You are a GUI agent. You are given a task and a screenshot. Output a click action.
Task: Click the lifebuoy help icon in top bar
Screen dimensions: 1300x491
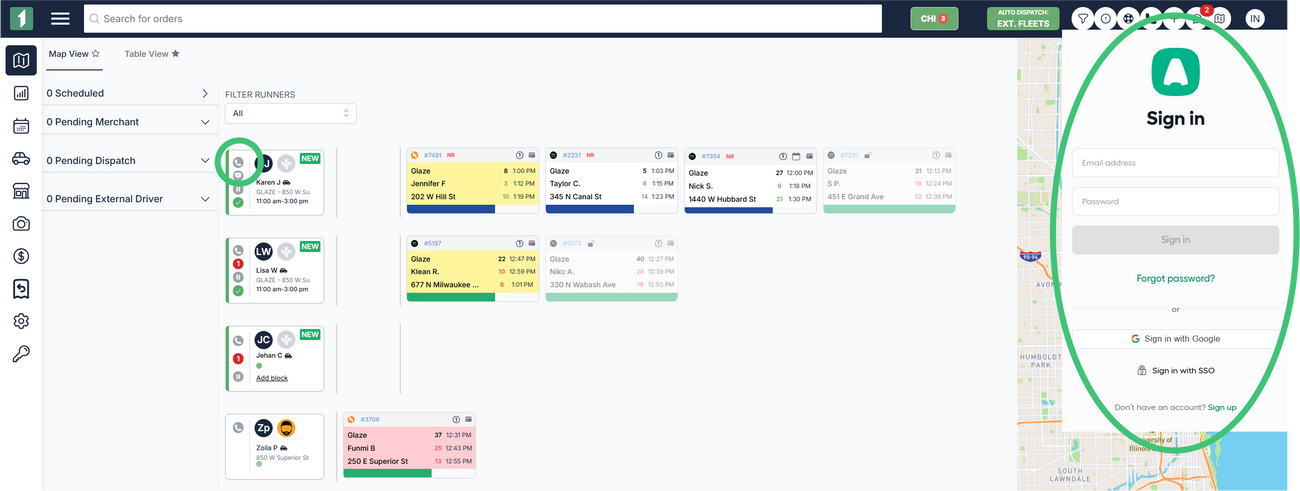pyautogui.click(x=1128, y=18)
